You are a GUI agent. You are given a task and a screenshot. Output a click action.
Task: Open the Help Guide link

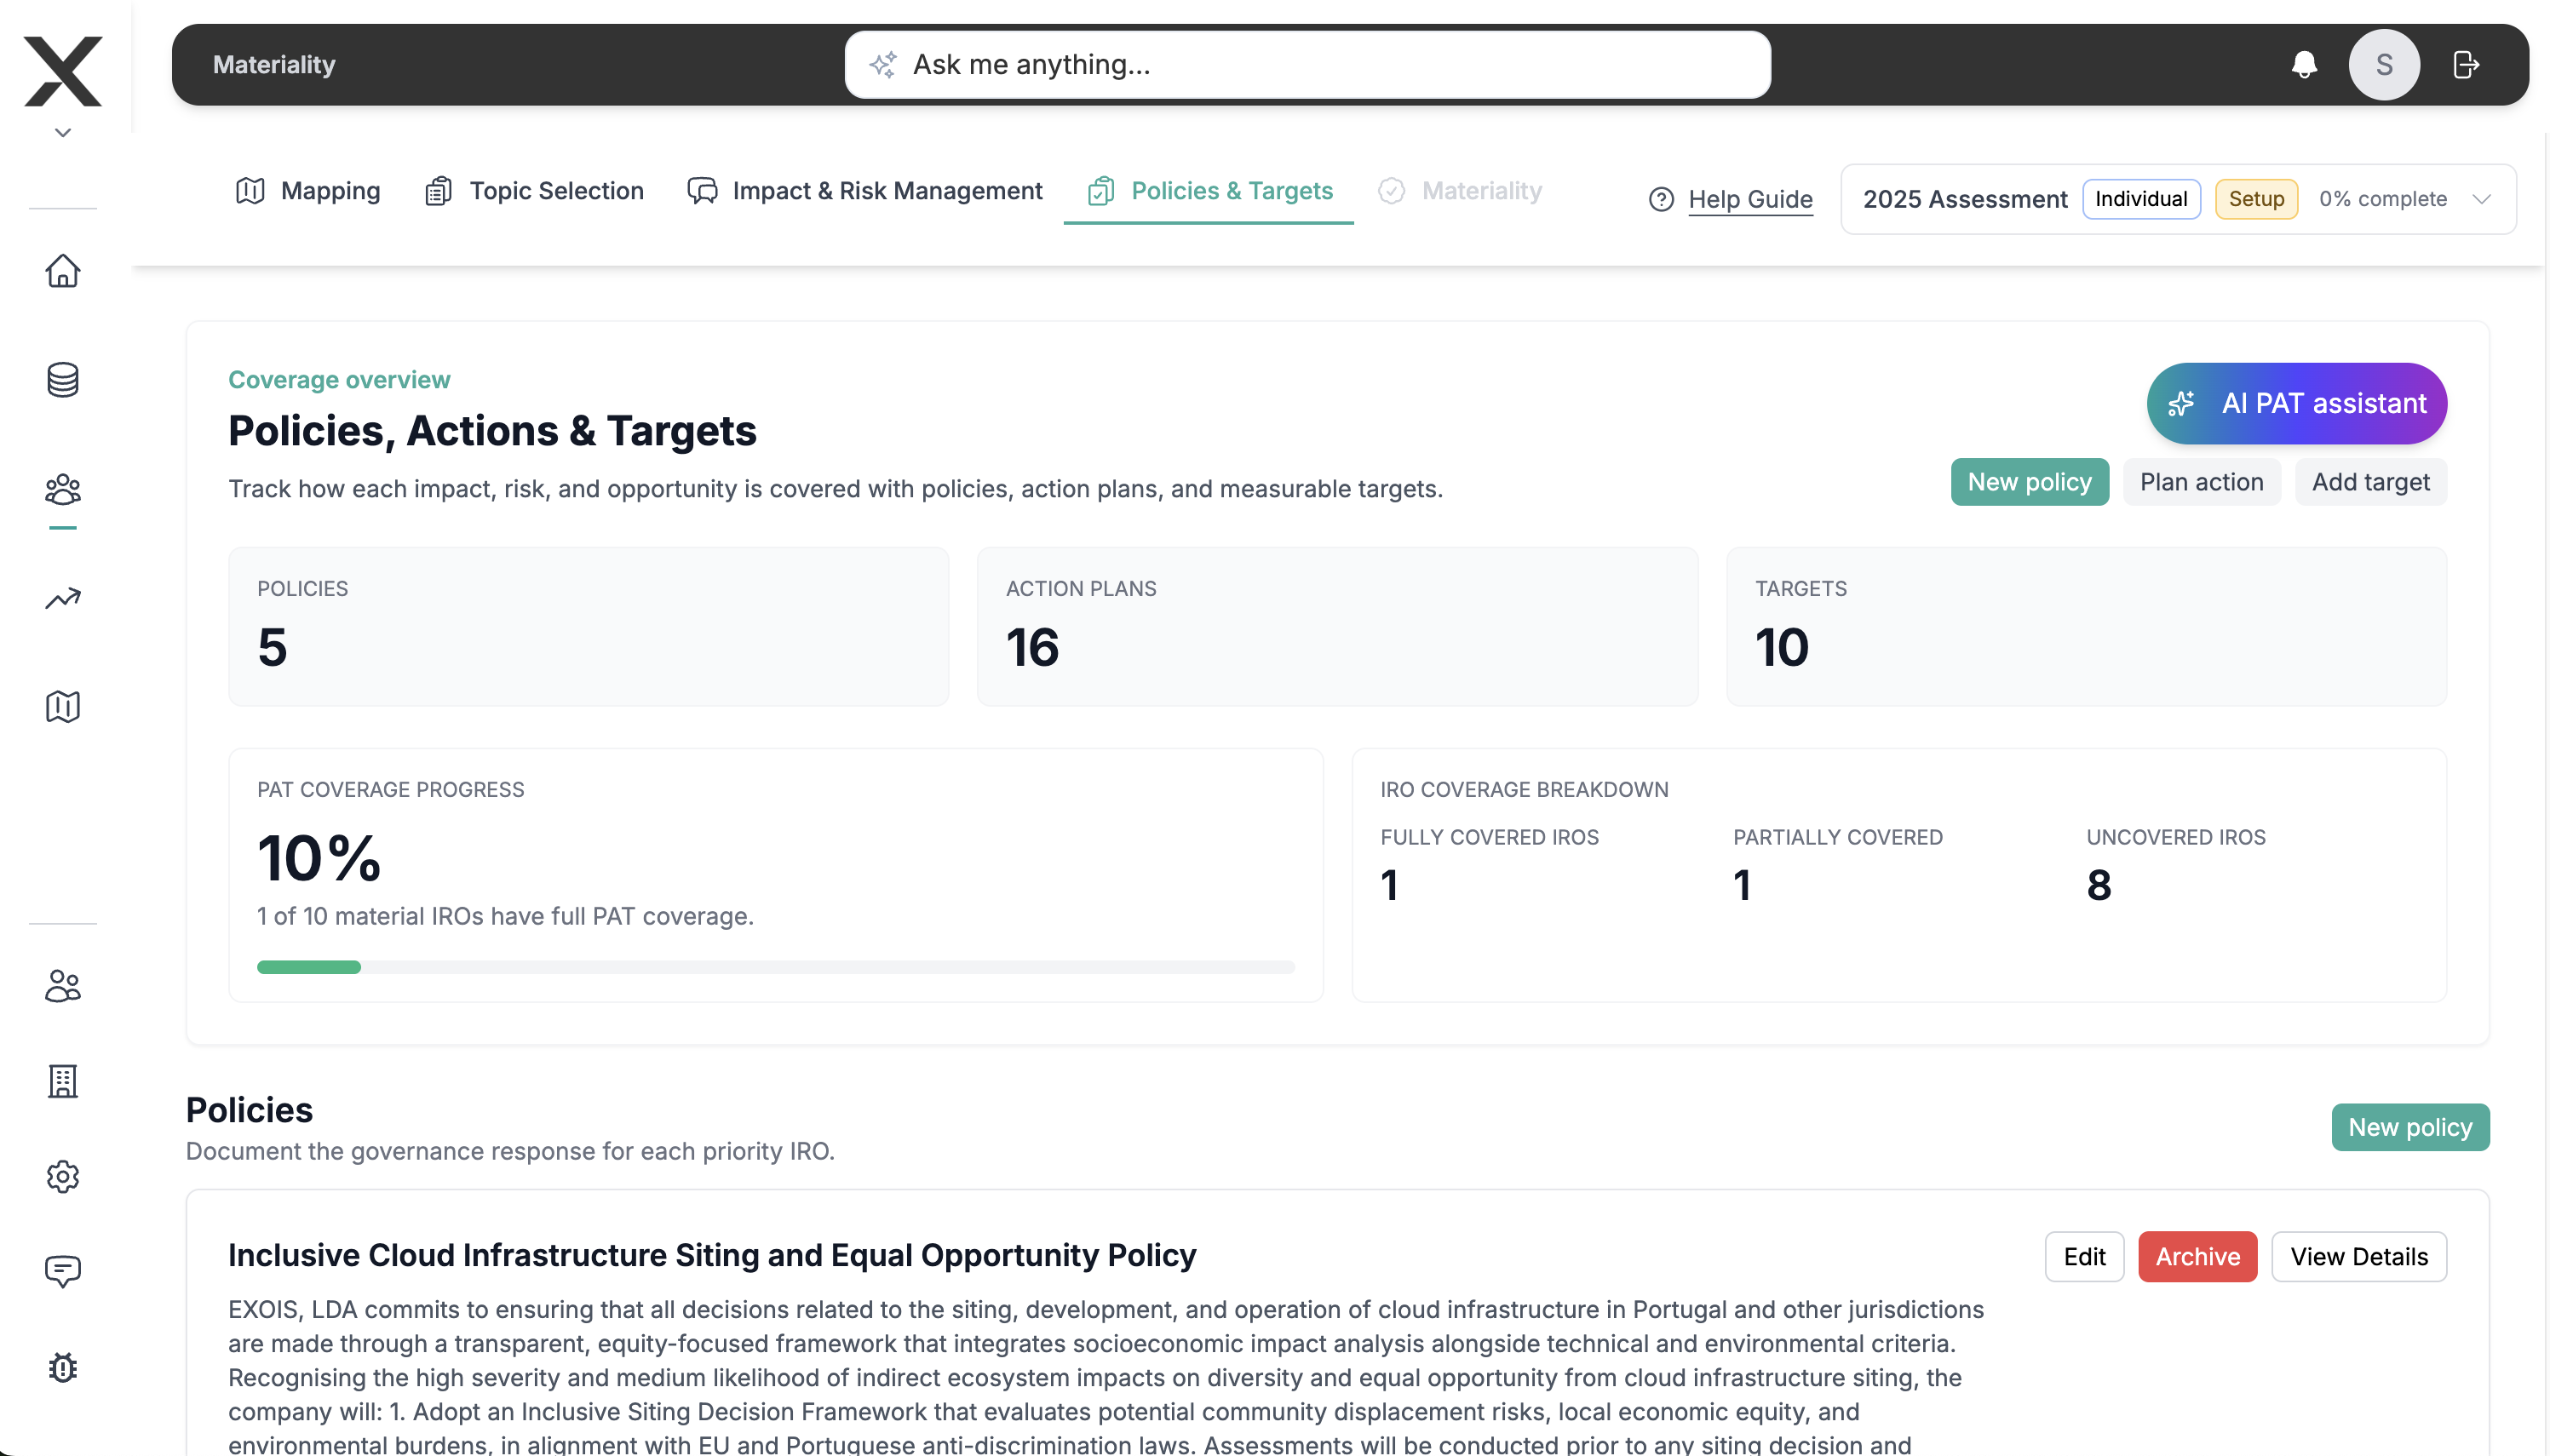(x=1749, y=199)
